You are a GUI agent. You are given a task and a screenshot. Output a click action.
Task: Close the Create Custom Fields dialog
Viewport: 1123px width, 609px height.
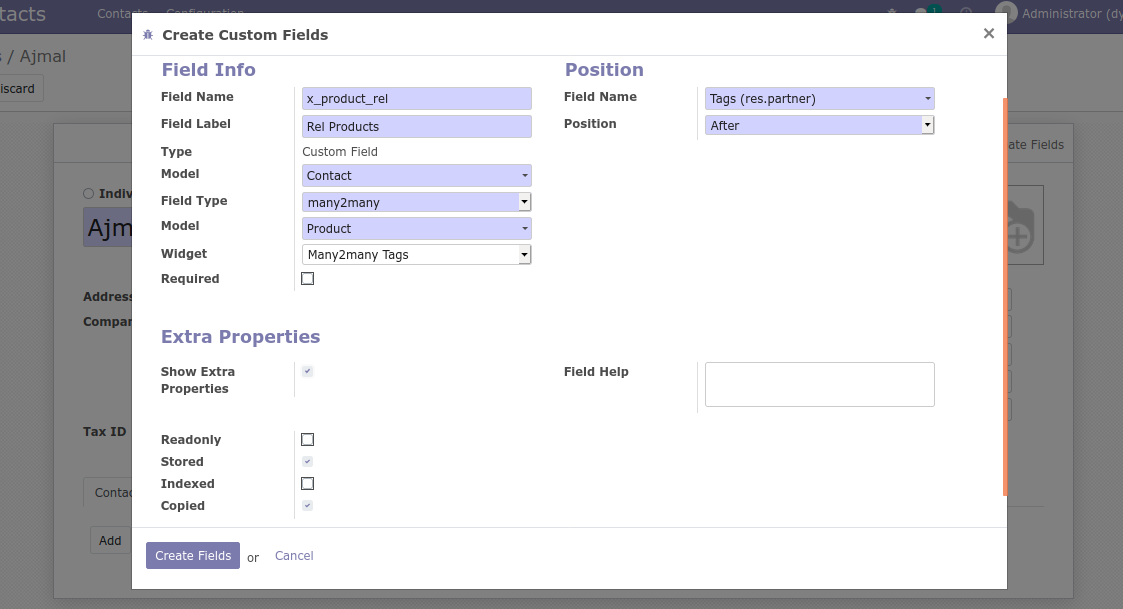pos(988,33)
